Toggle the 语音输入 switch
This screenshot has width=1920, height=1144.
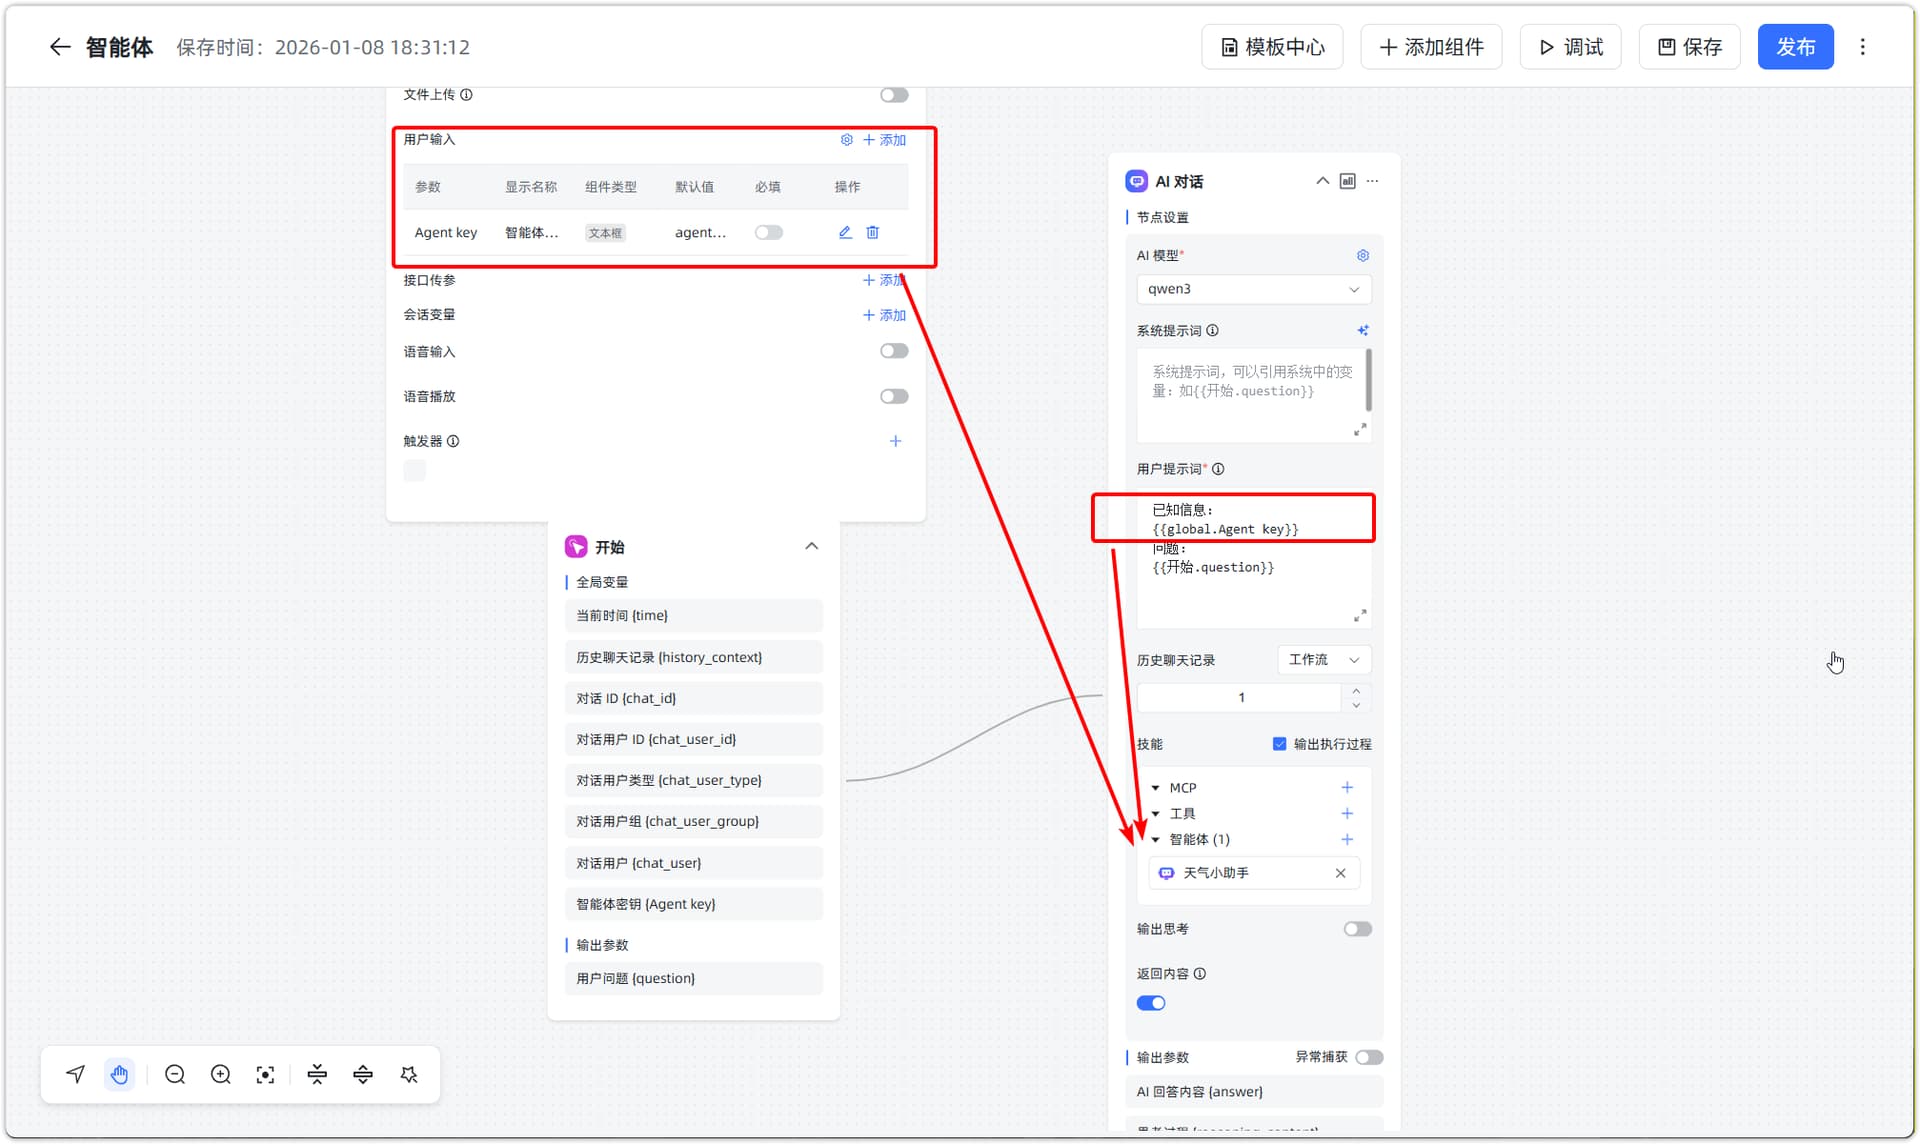893,351
